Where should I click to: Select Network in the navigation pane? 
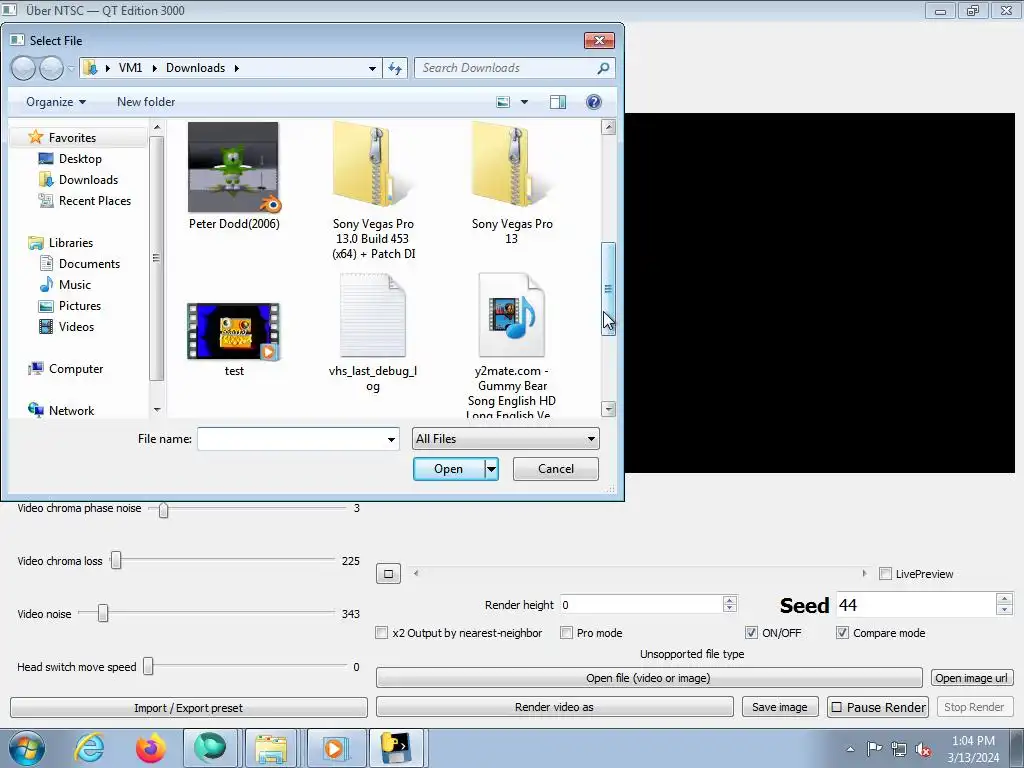pyautogui.click(x=71, y=411)
